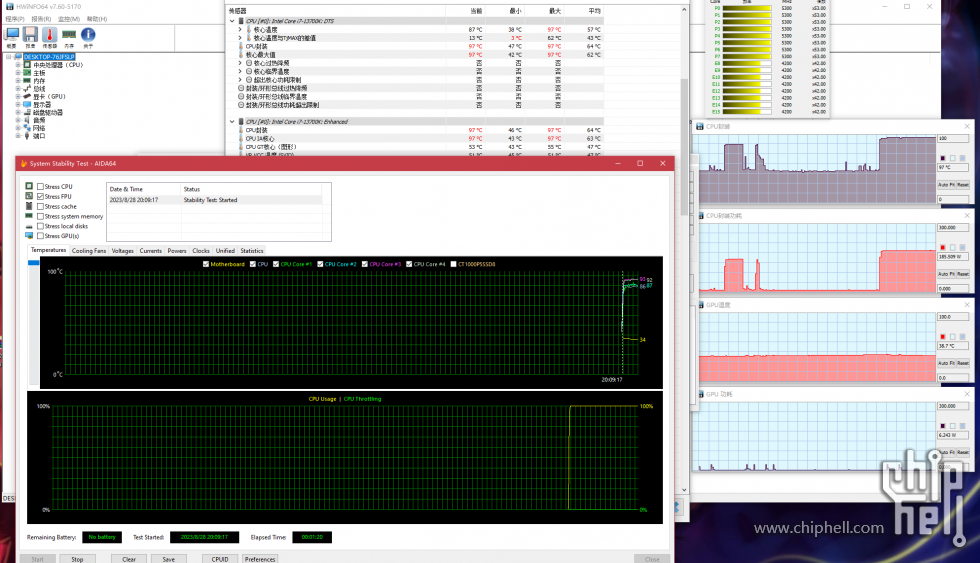
Task: Expand the 核心过热降频 sensor row
Action: pos(240,63)
